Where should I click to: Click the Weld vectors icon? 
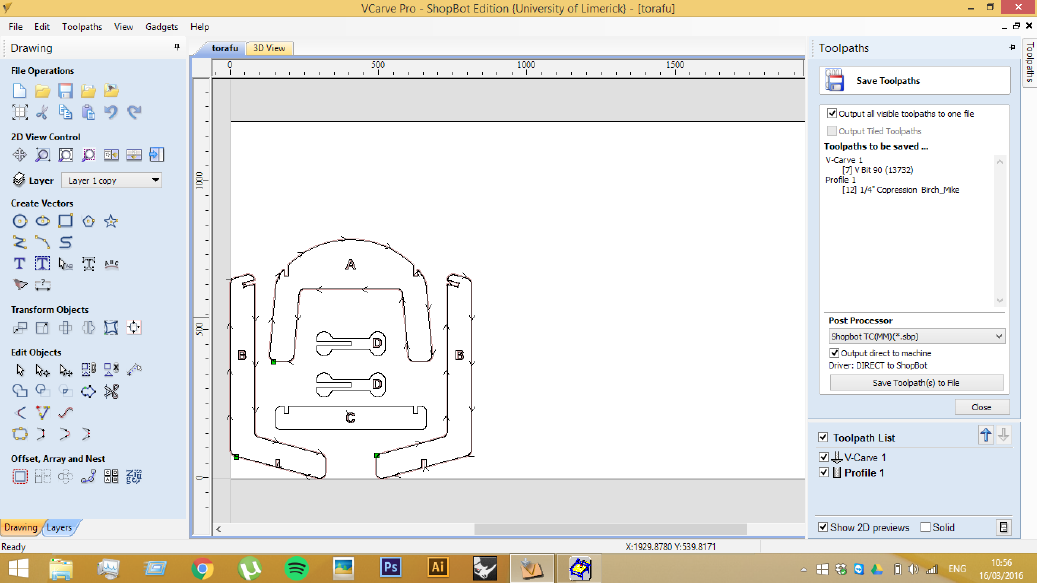[20, 391]
